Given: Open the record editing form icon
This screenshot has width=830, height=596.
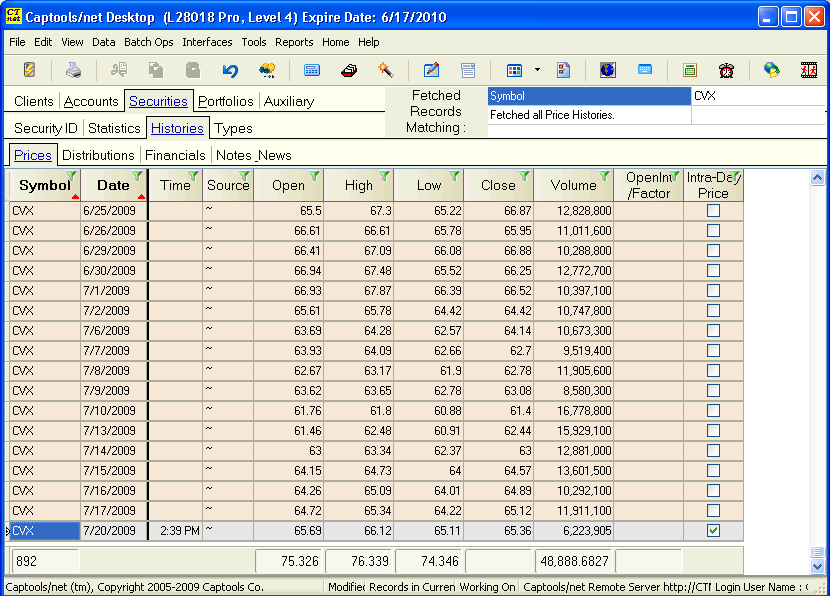Looking at the screenshot, I should (x=432, y=70).
